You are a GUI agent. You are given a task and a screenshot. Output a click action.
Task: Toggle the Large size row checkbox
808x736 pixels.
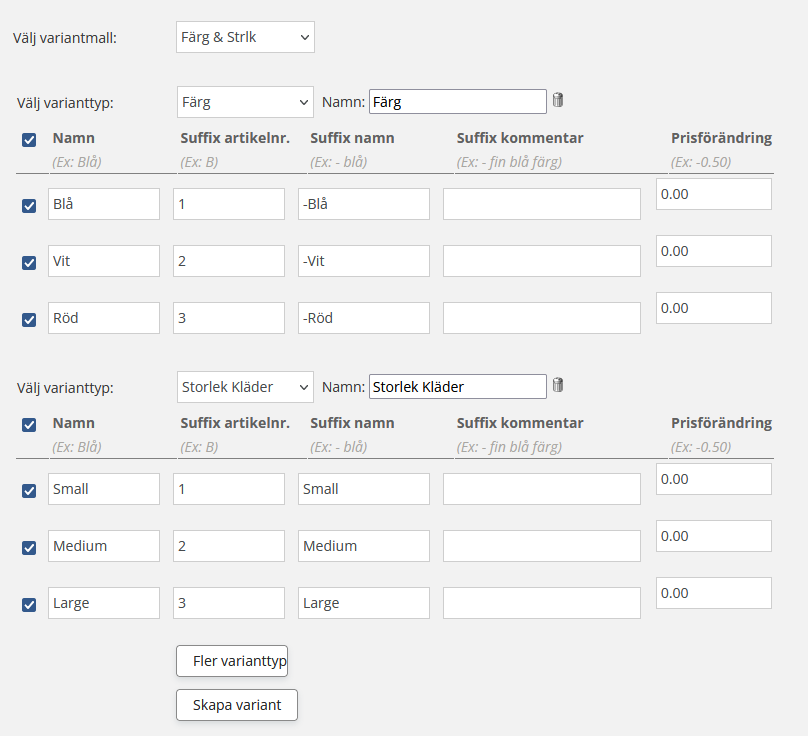(x=29, y=604)
